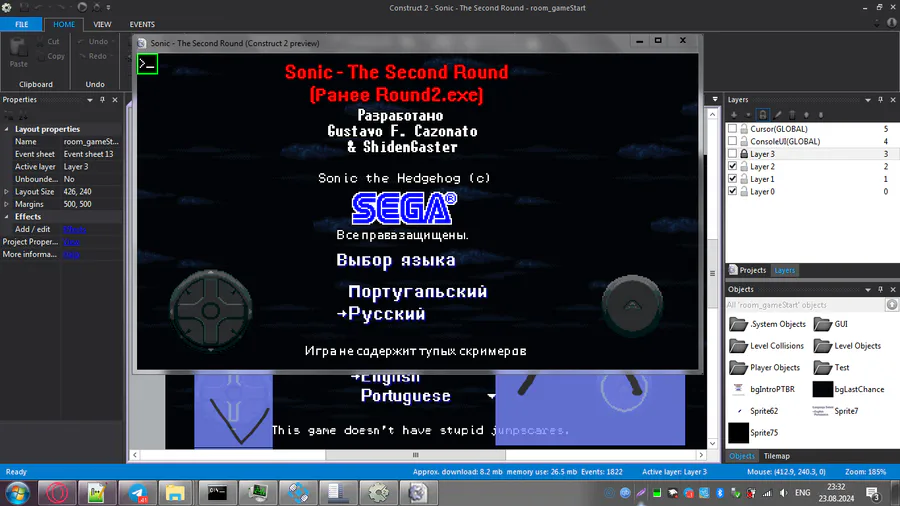Switch to the Projects panel tab
Image resolution: width=900 pixels, height=506 pixels.
tap(747, 270)
